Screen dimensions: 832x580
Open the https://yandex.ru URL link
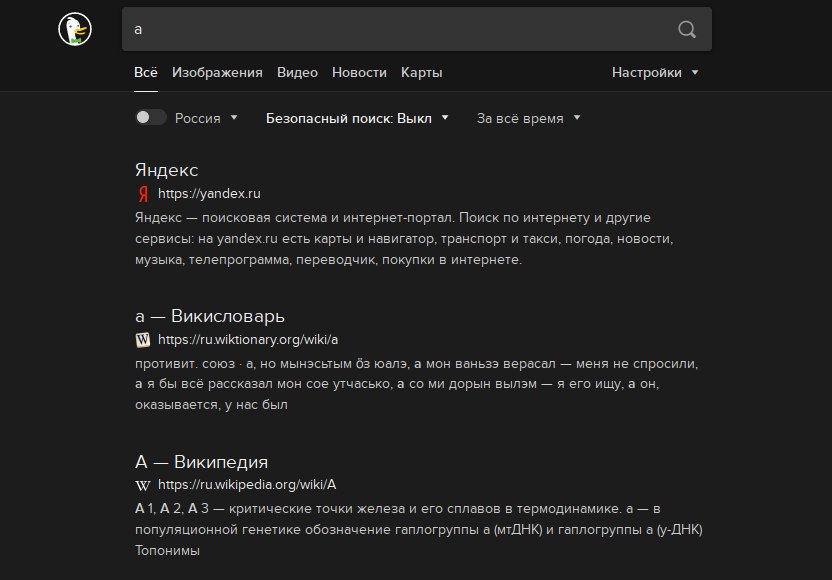pyautogui.click(x=209, y=194)
